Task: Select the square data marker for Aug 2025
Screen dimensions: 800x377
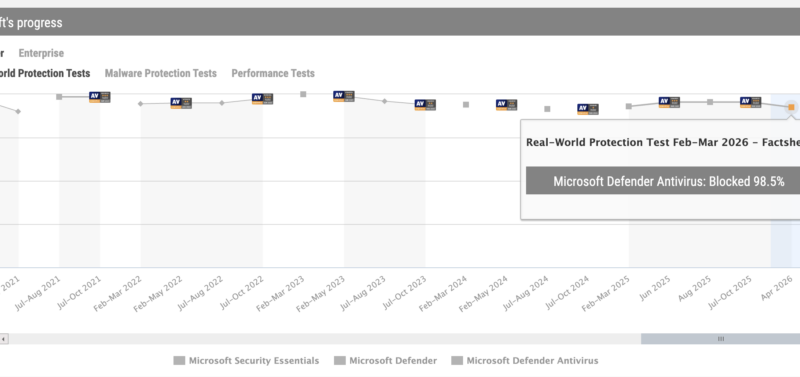Action: (710, 102)
